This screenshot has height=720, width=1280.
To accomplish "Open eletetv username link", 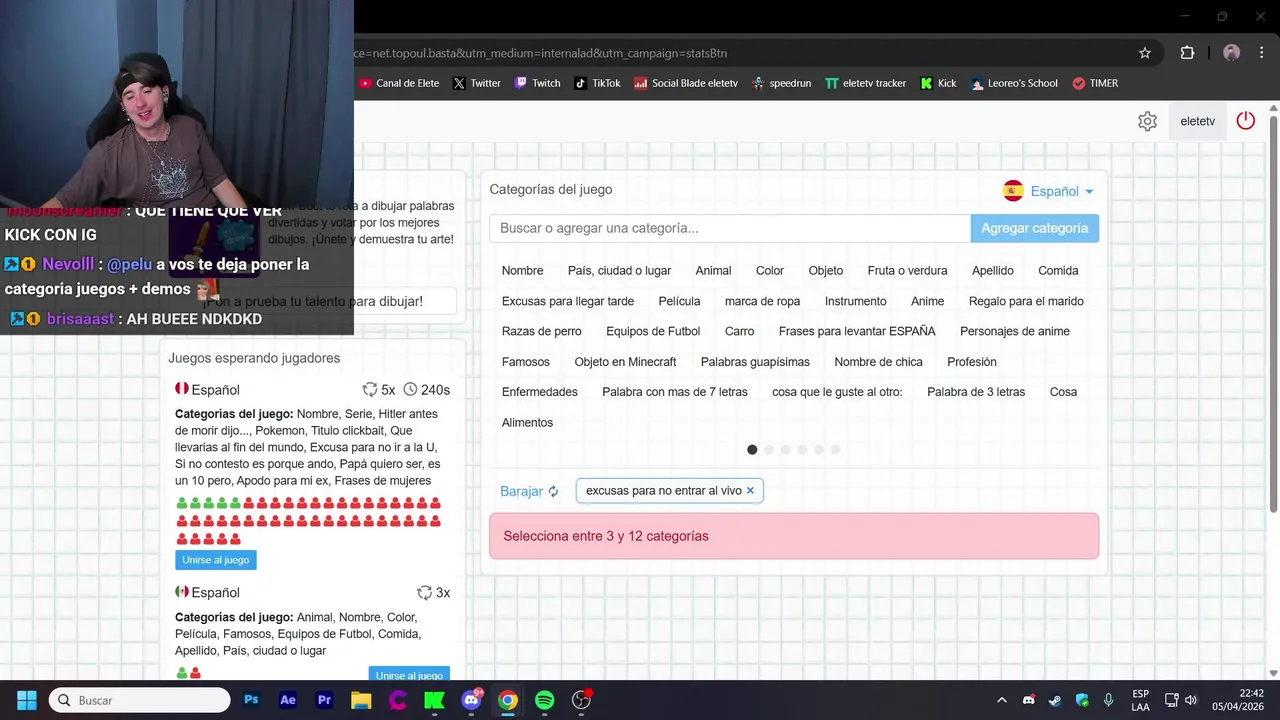I will click(x=1198, y=121).
